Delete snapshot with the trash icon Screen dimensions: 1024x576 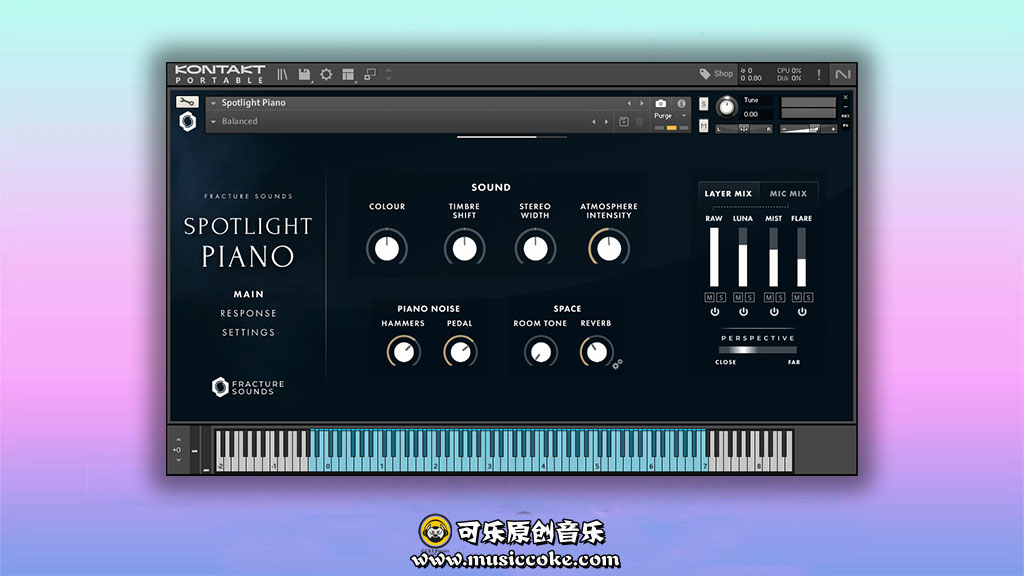640,121
